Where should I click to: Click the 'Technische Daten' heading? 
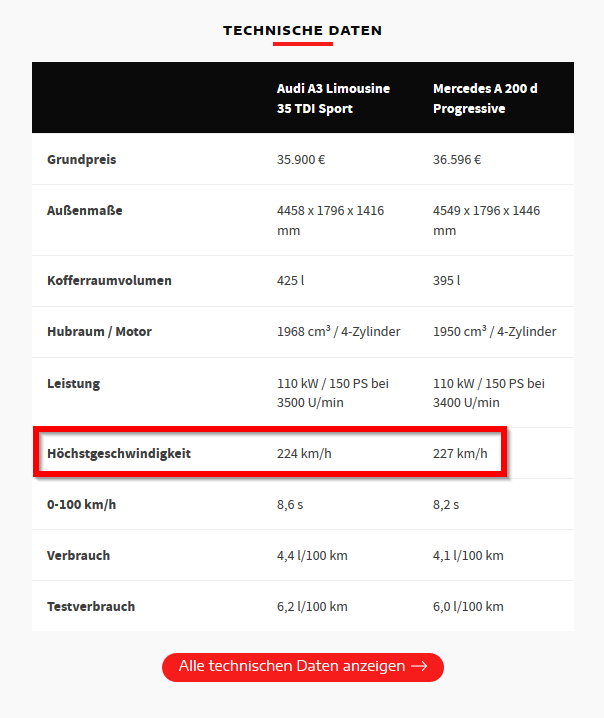tap(302, 31)
